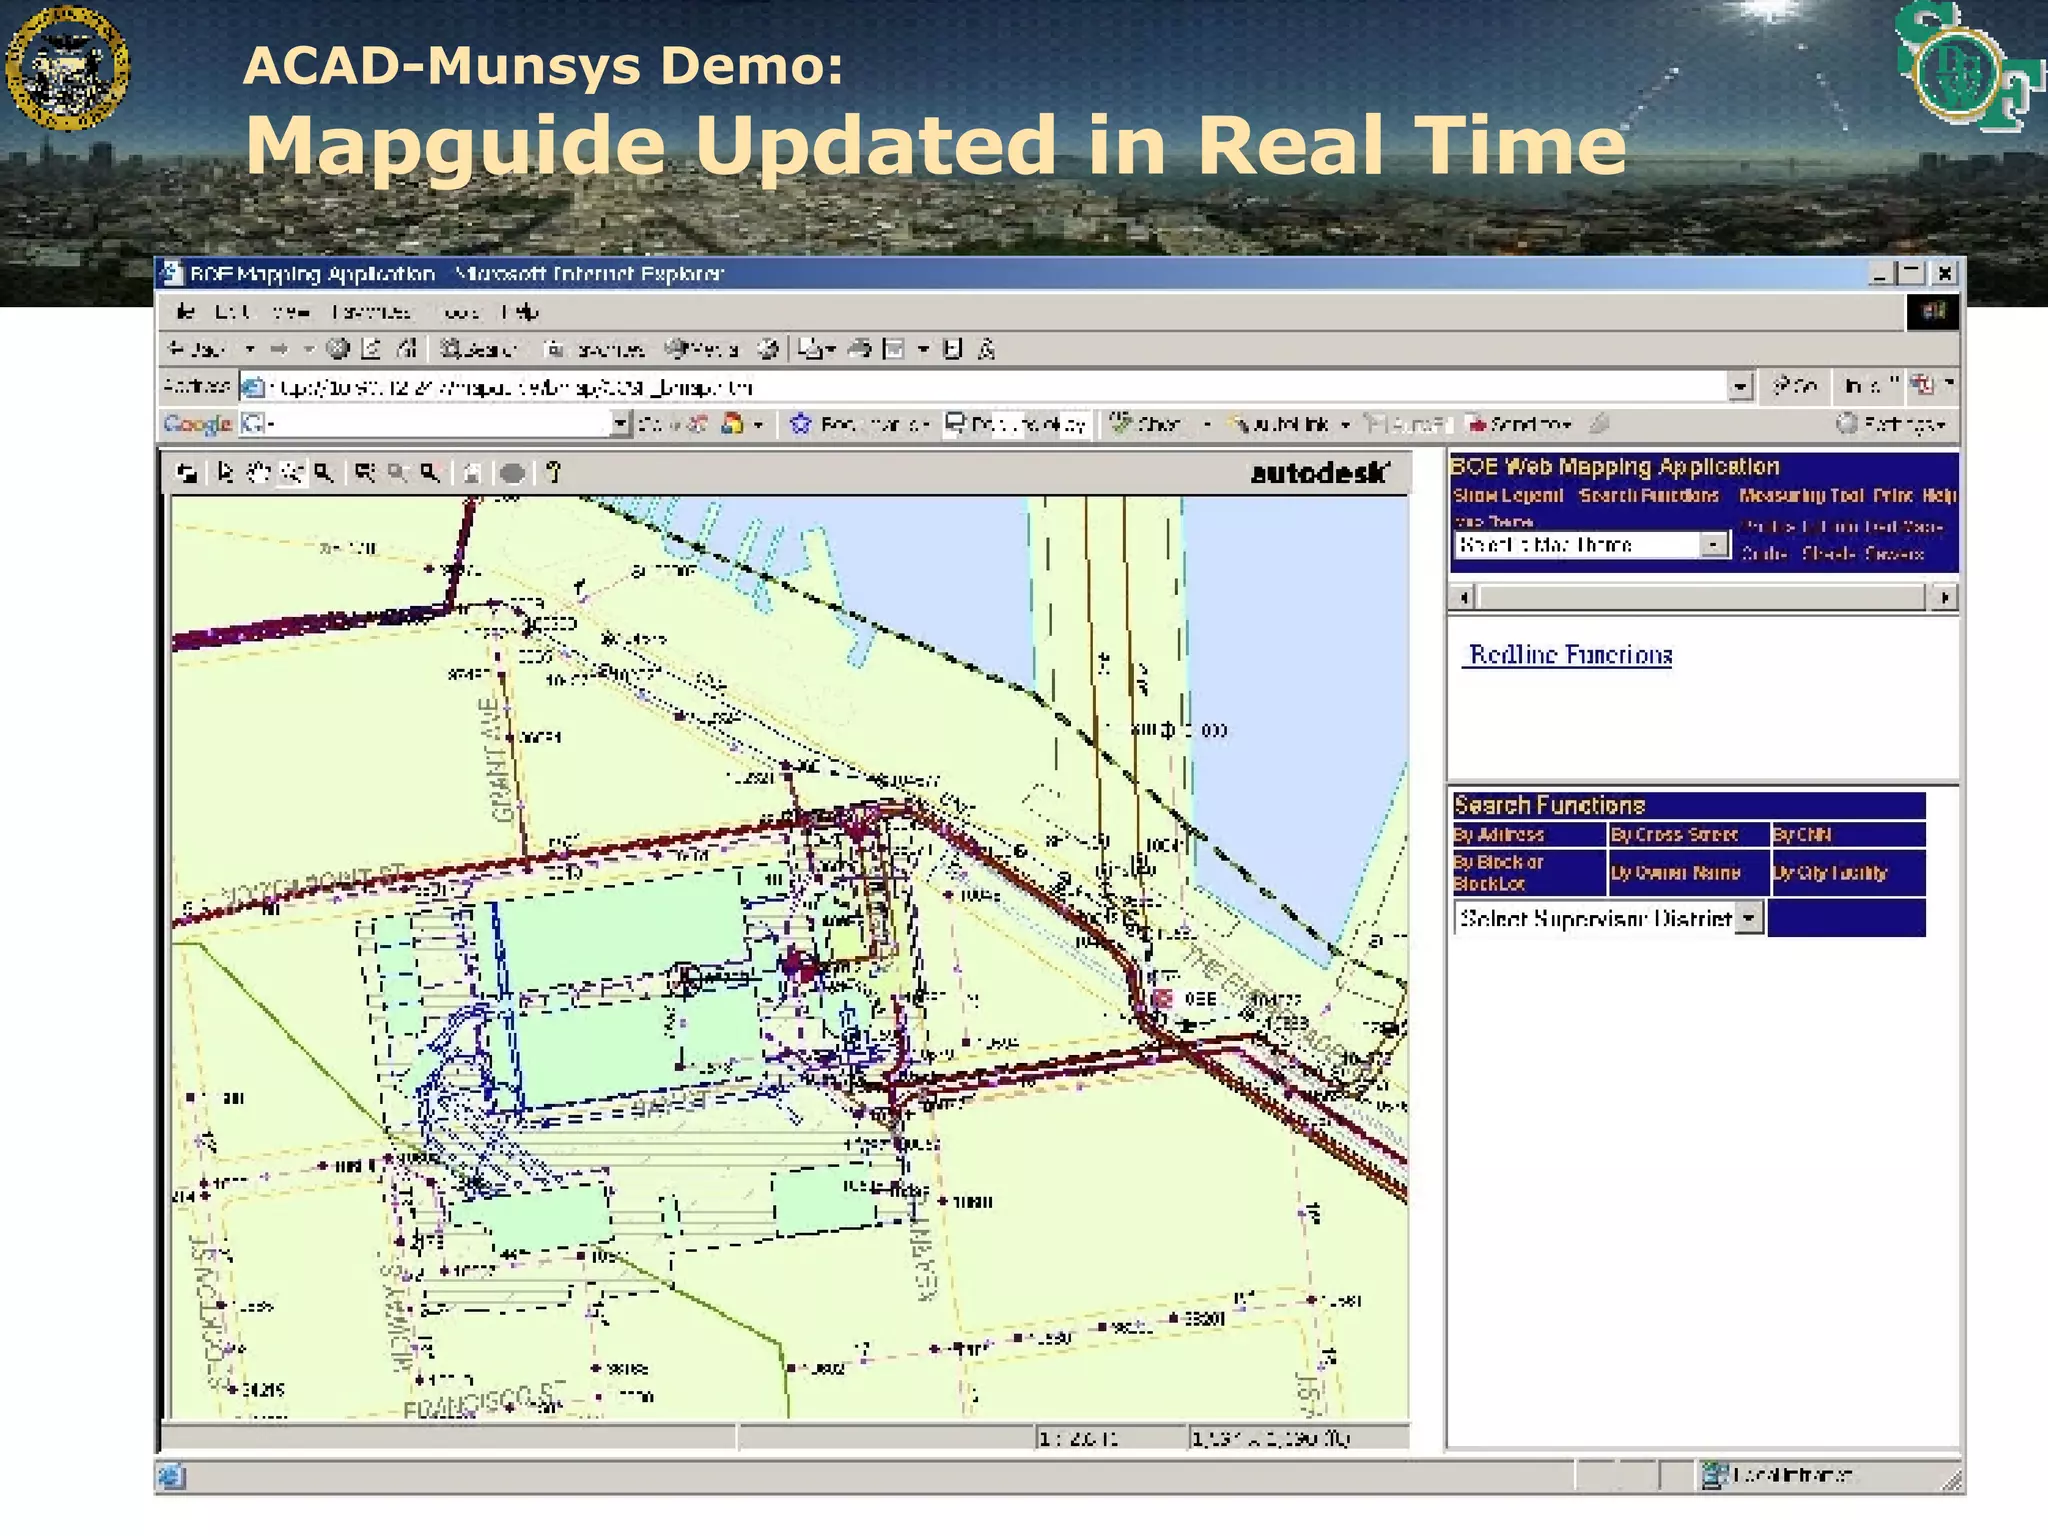Open the Measuring Tool link
The image size is (2048, 1536).
(x=1801, y=495)
